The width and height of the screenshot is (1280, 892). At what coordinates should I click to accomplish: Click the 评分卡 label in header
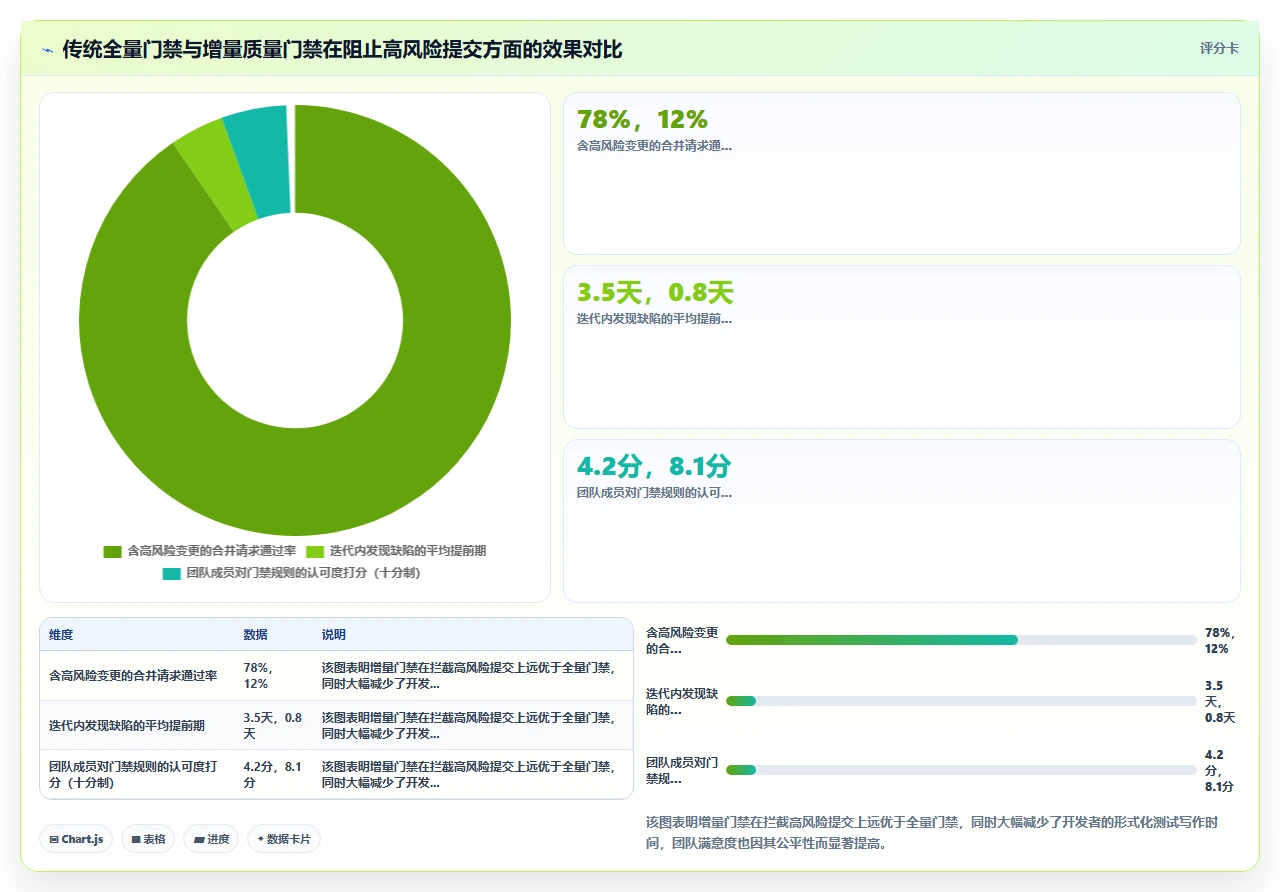coord(1219,48)
